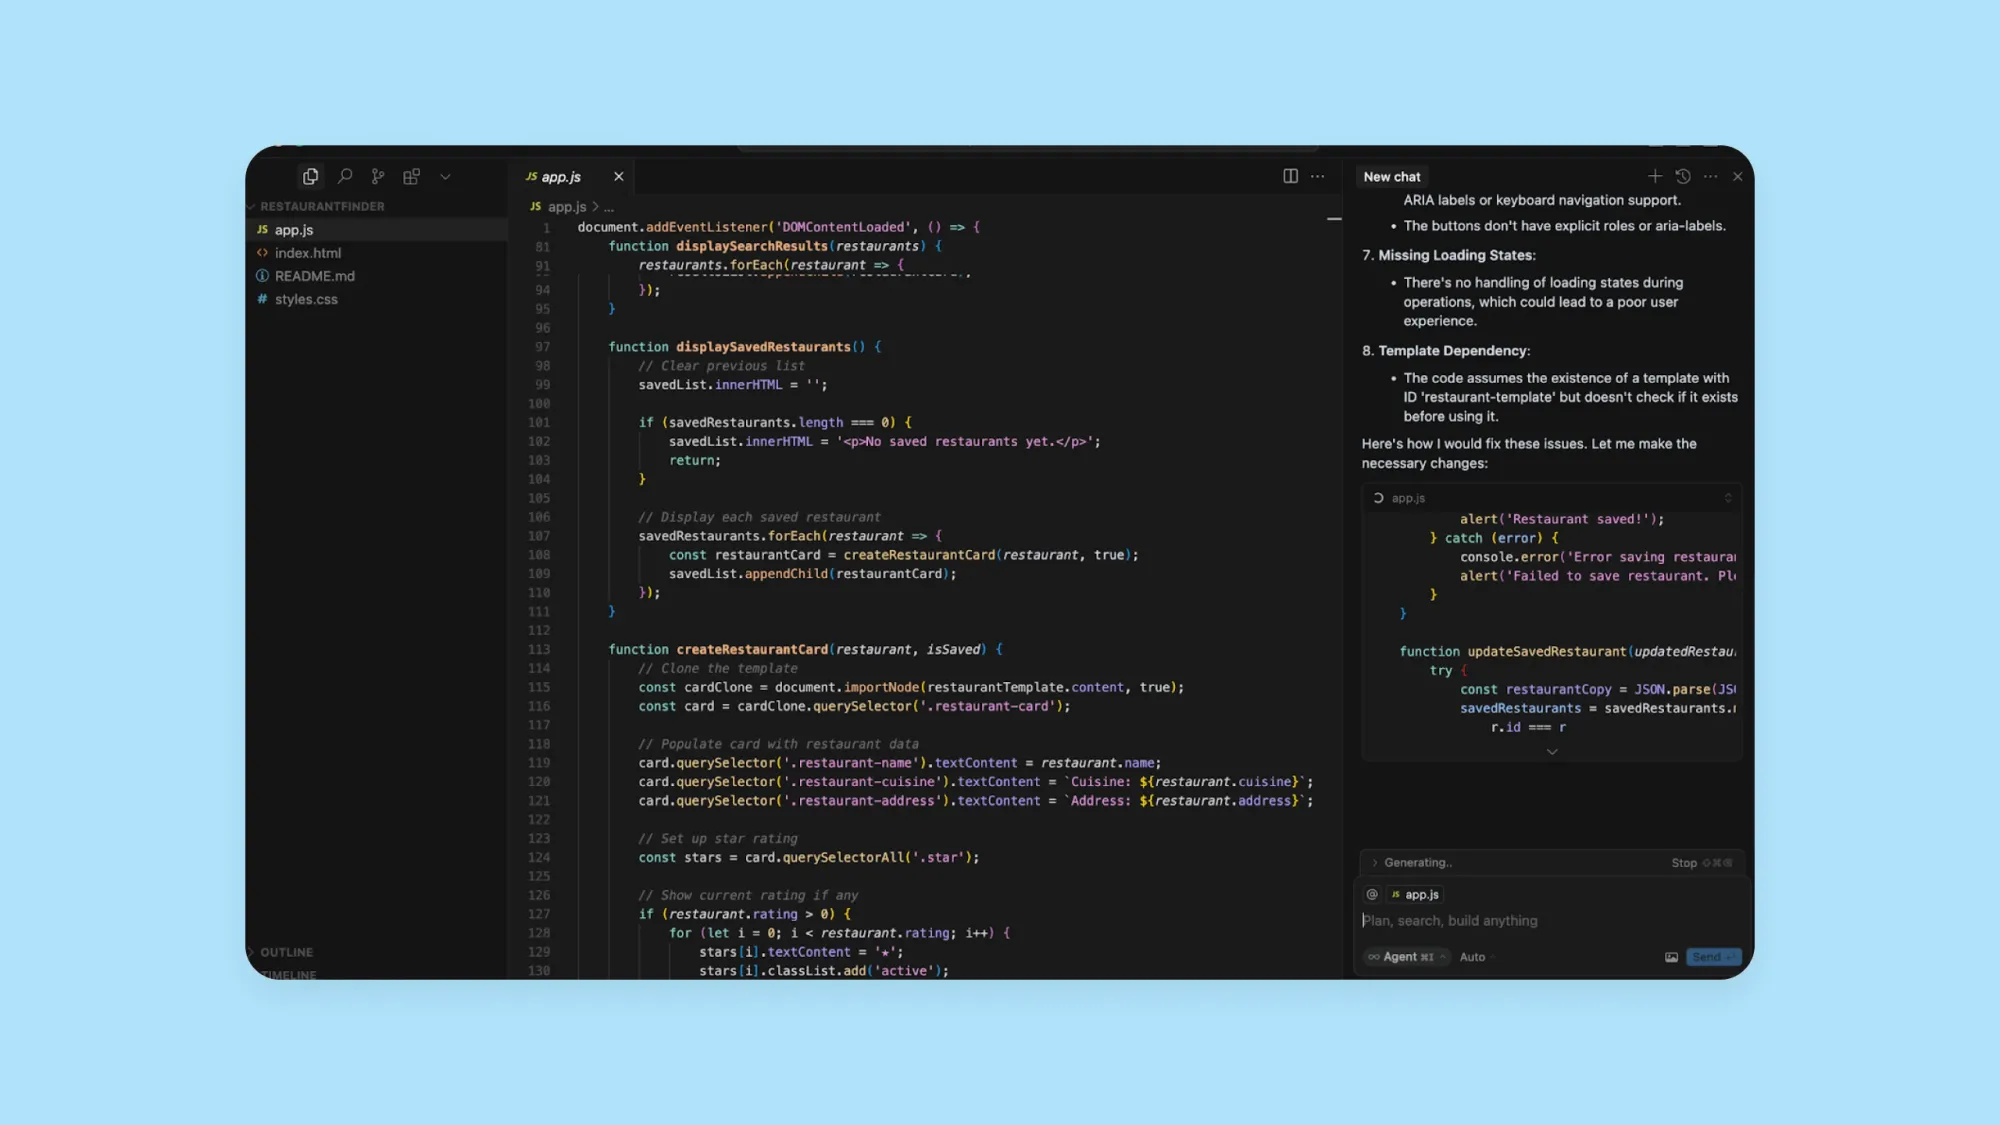The width and height of the screenshot is (2000, 1125).
Task: Switch to the app.js editor tab
Action: pos(562,176)
